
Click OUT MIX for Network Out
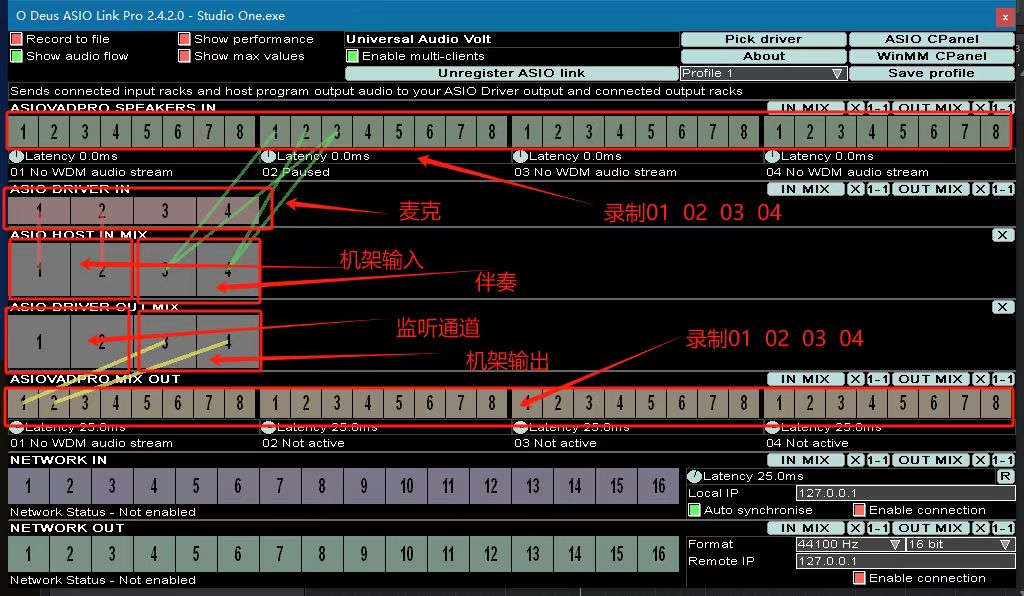930,528
